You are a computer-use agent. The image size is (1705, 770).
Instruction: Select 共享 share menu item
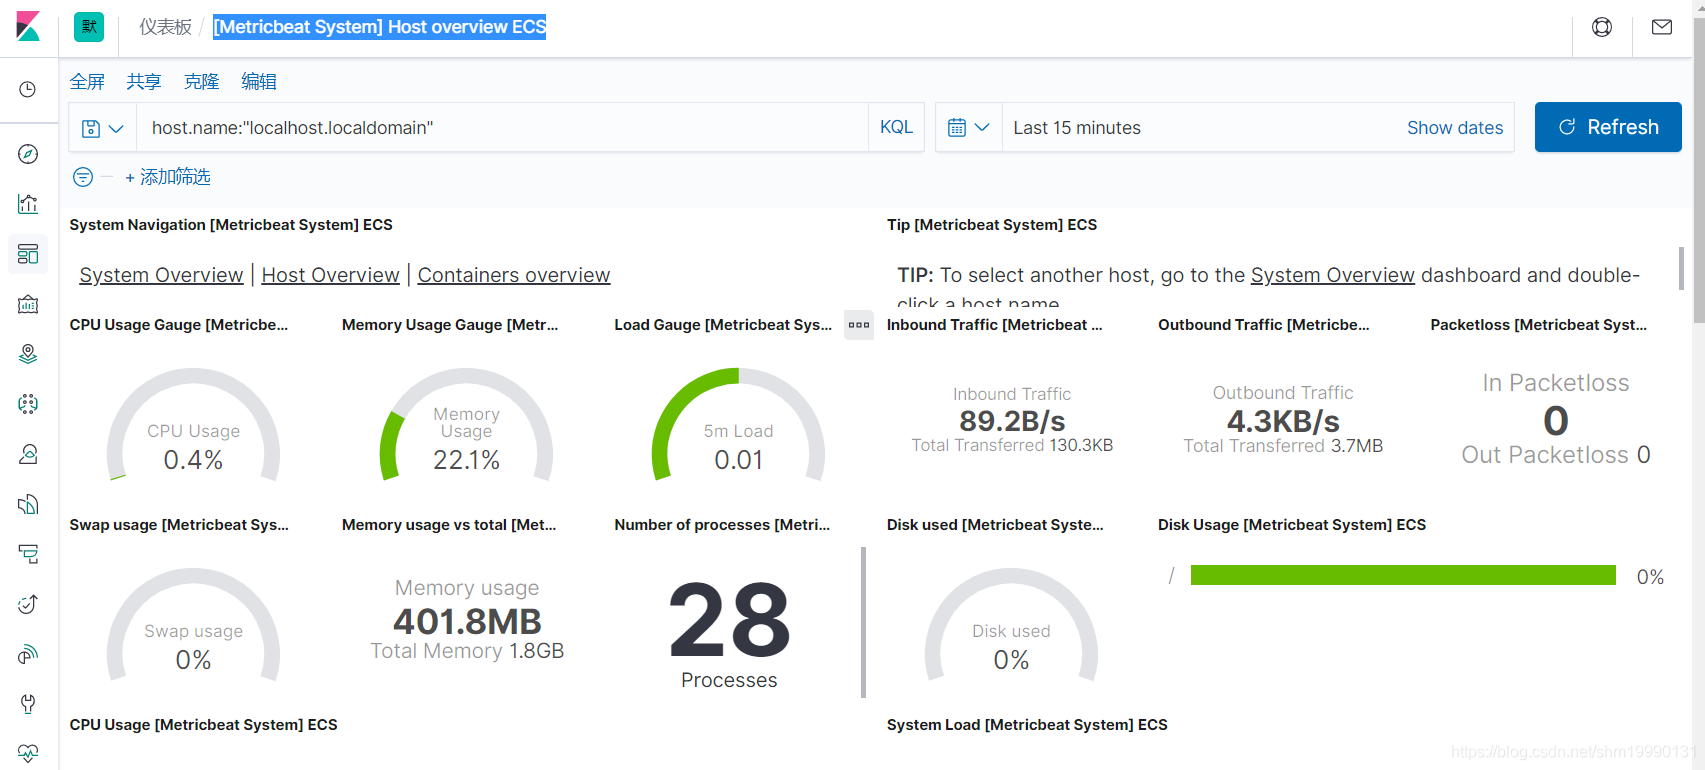144,82
